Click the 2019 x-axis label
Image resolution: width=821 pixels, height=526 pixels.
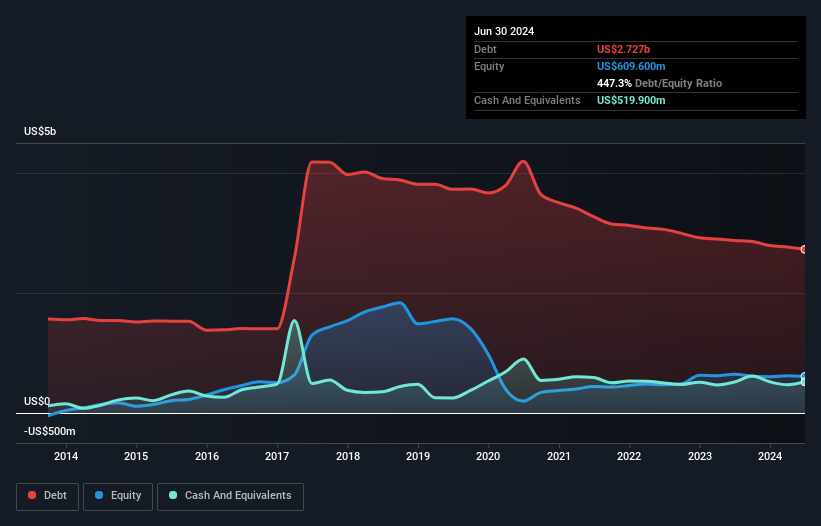click(x=418, y=456)
